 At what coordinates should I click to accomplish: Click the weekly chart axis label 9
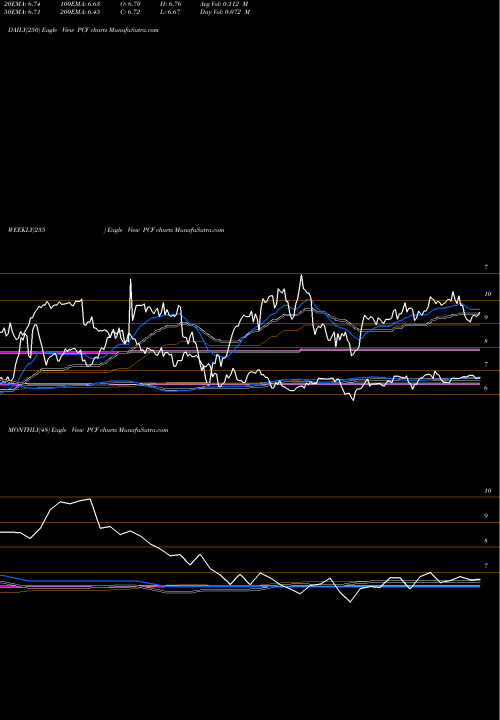click(x=486, y=317)
